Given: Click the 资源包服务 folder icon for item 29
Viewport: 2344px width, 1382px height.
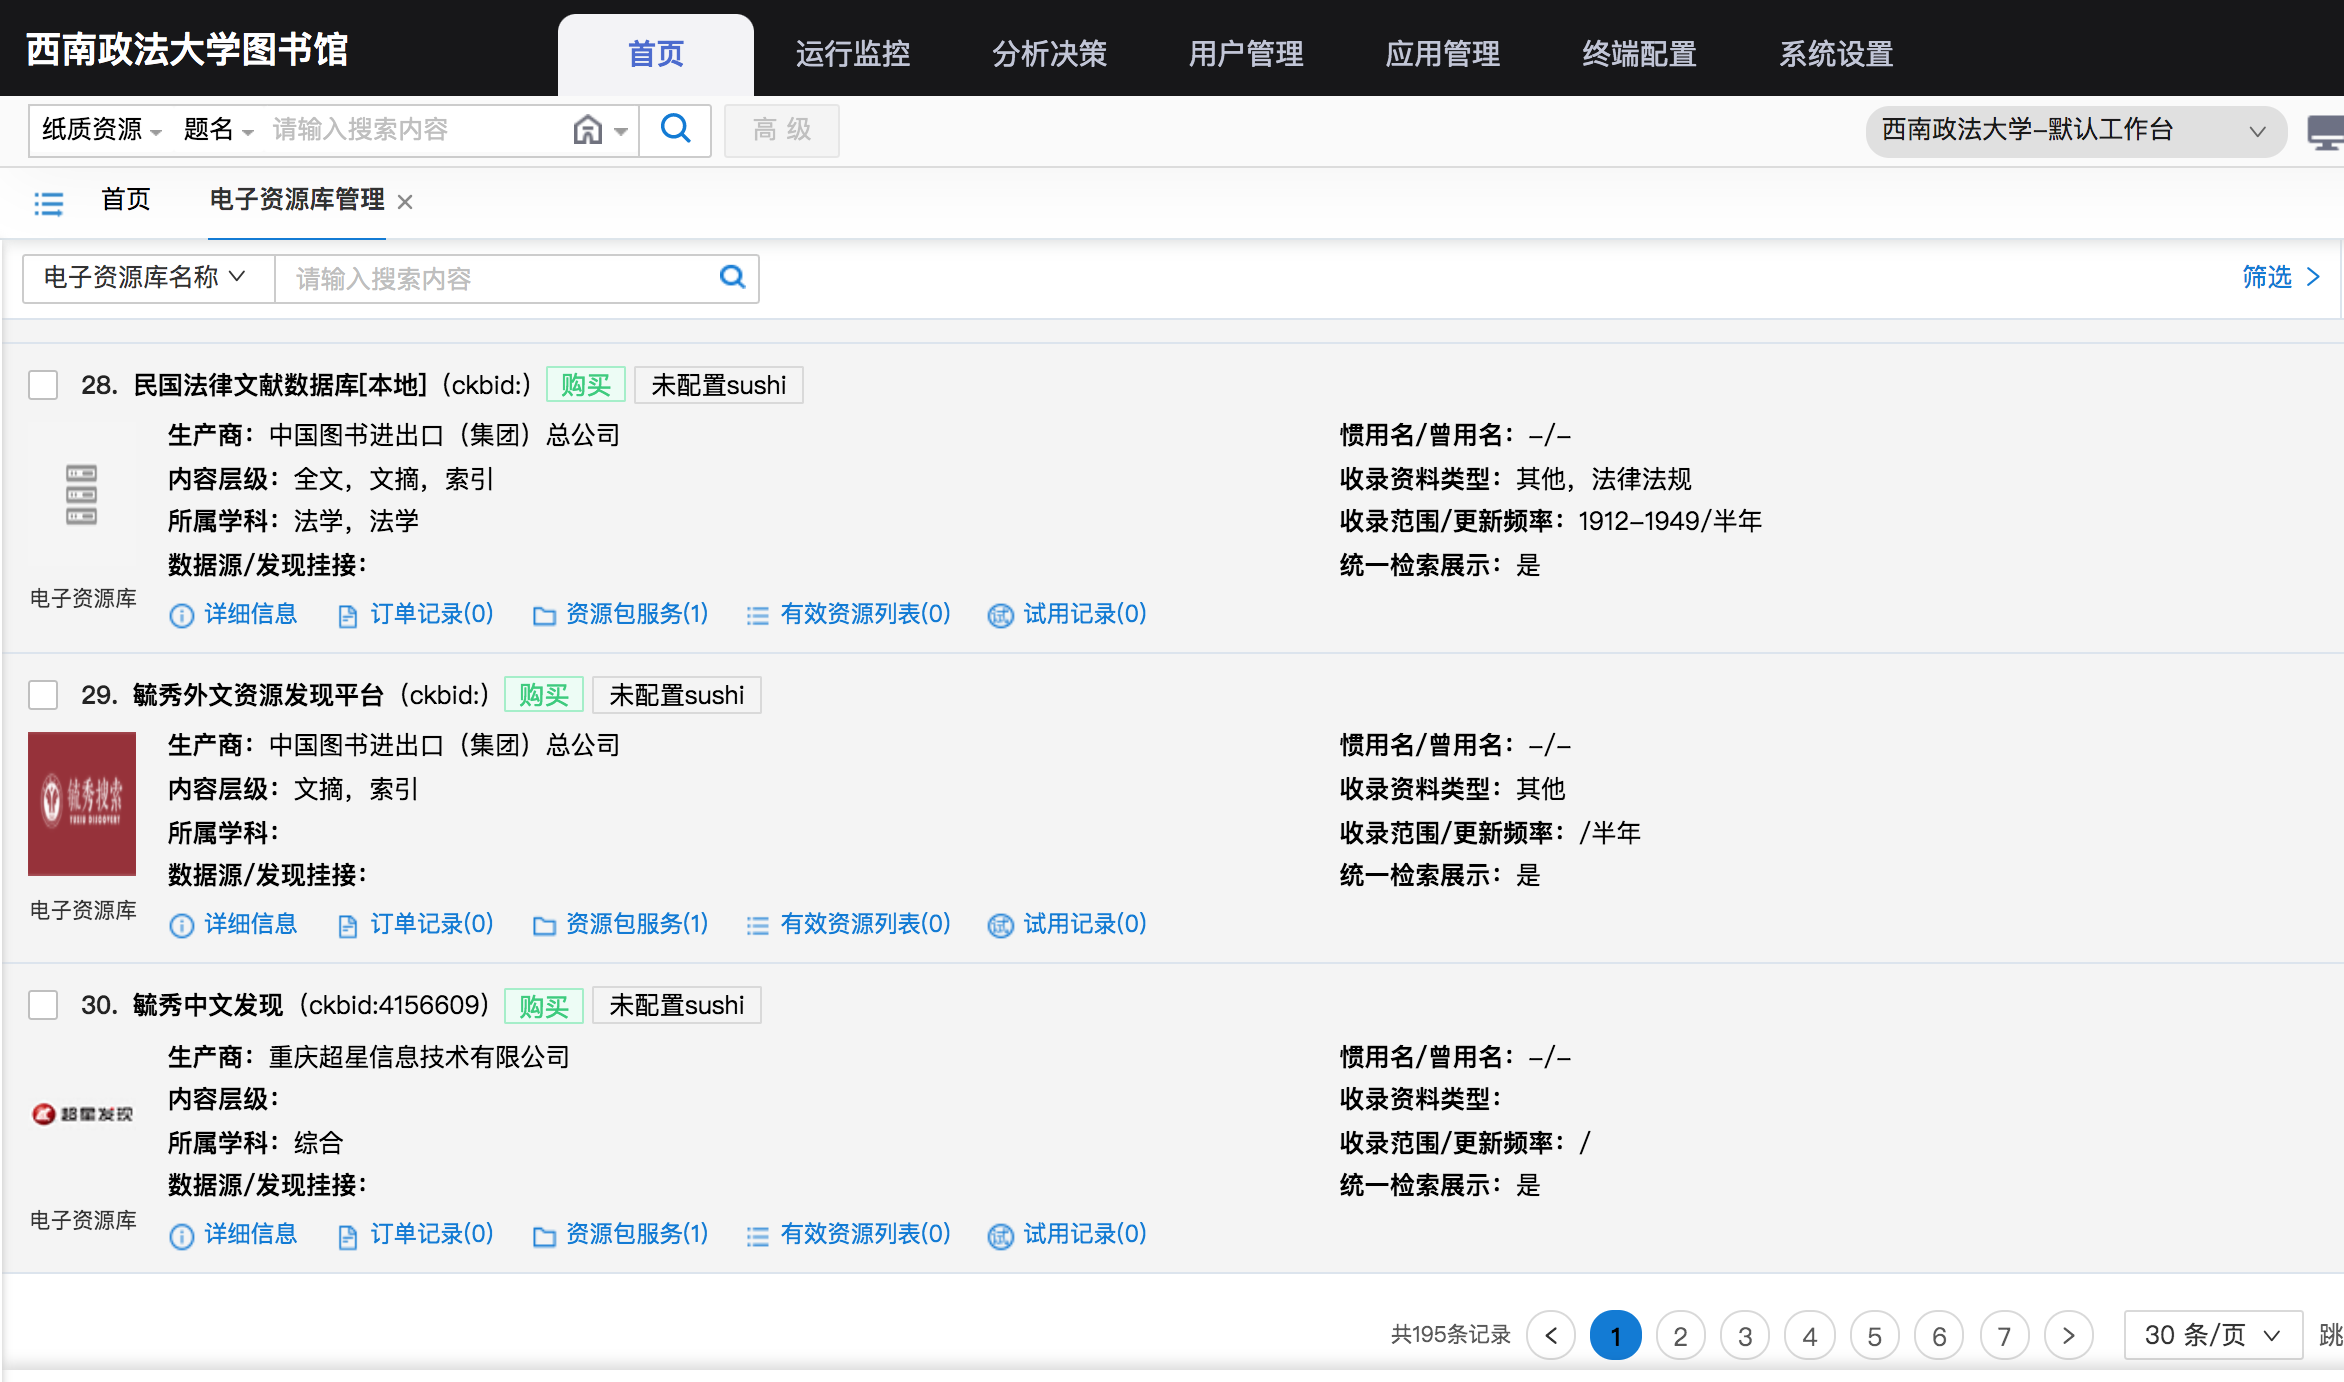Looking at the screenshot, I should pyautogui.click(x=544, y=925).
